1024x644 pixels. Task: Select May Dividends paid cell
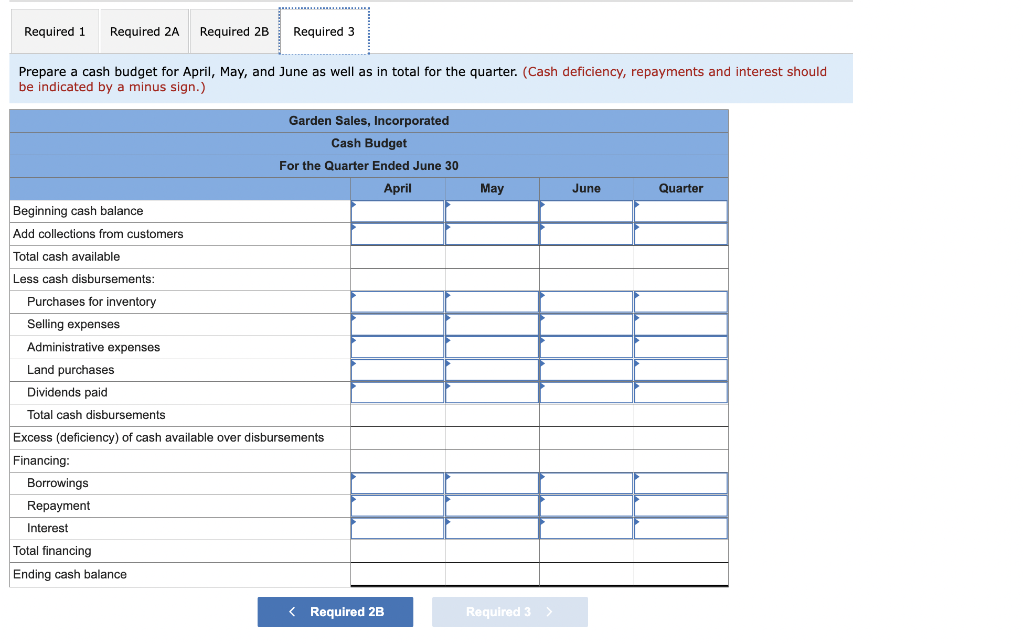click(x=492, y=393)
